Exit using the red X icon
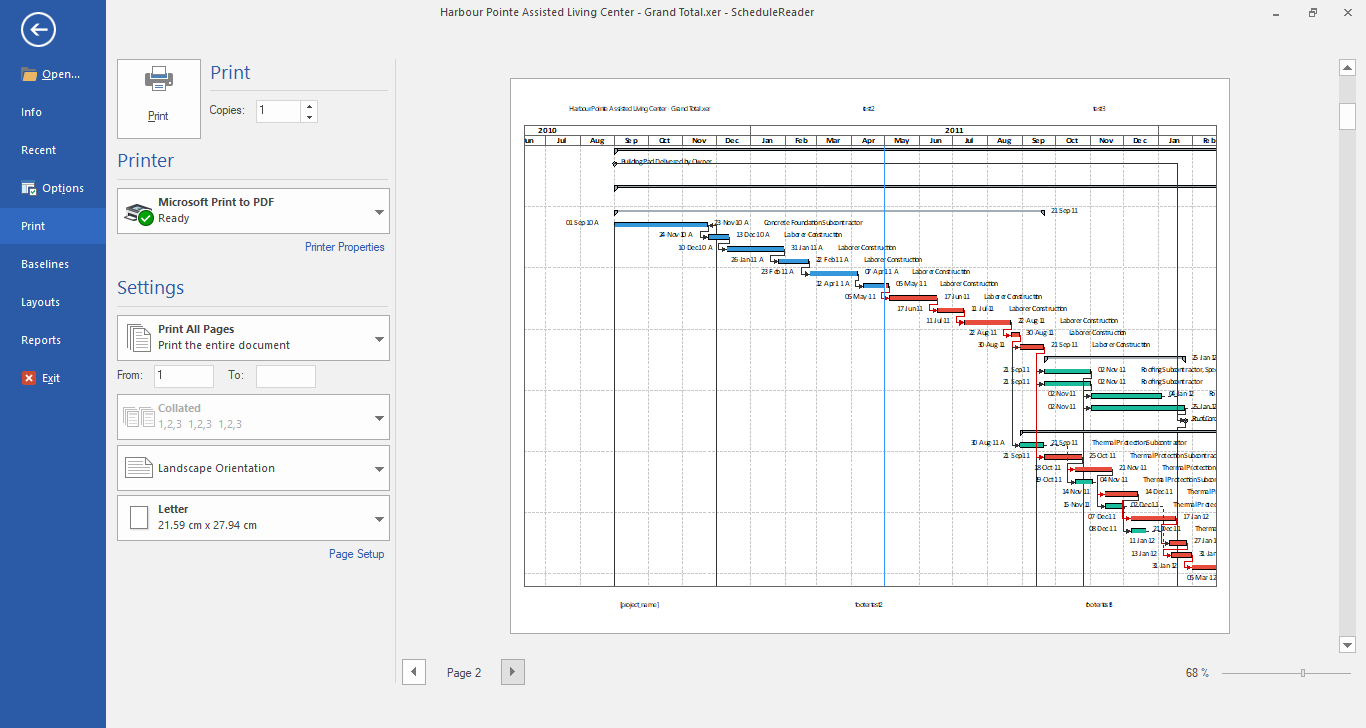Screen dimensions: 1366x728 (27, 377)
